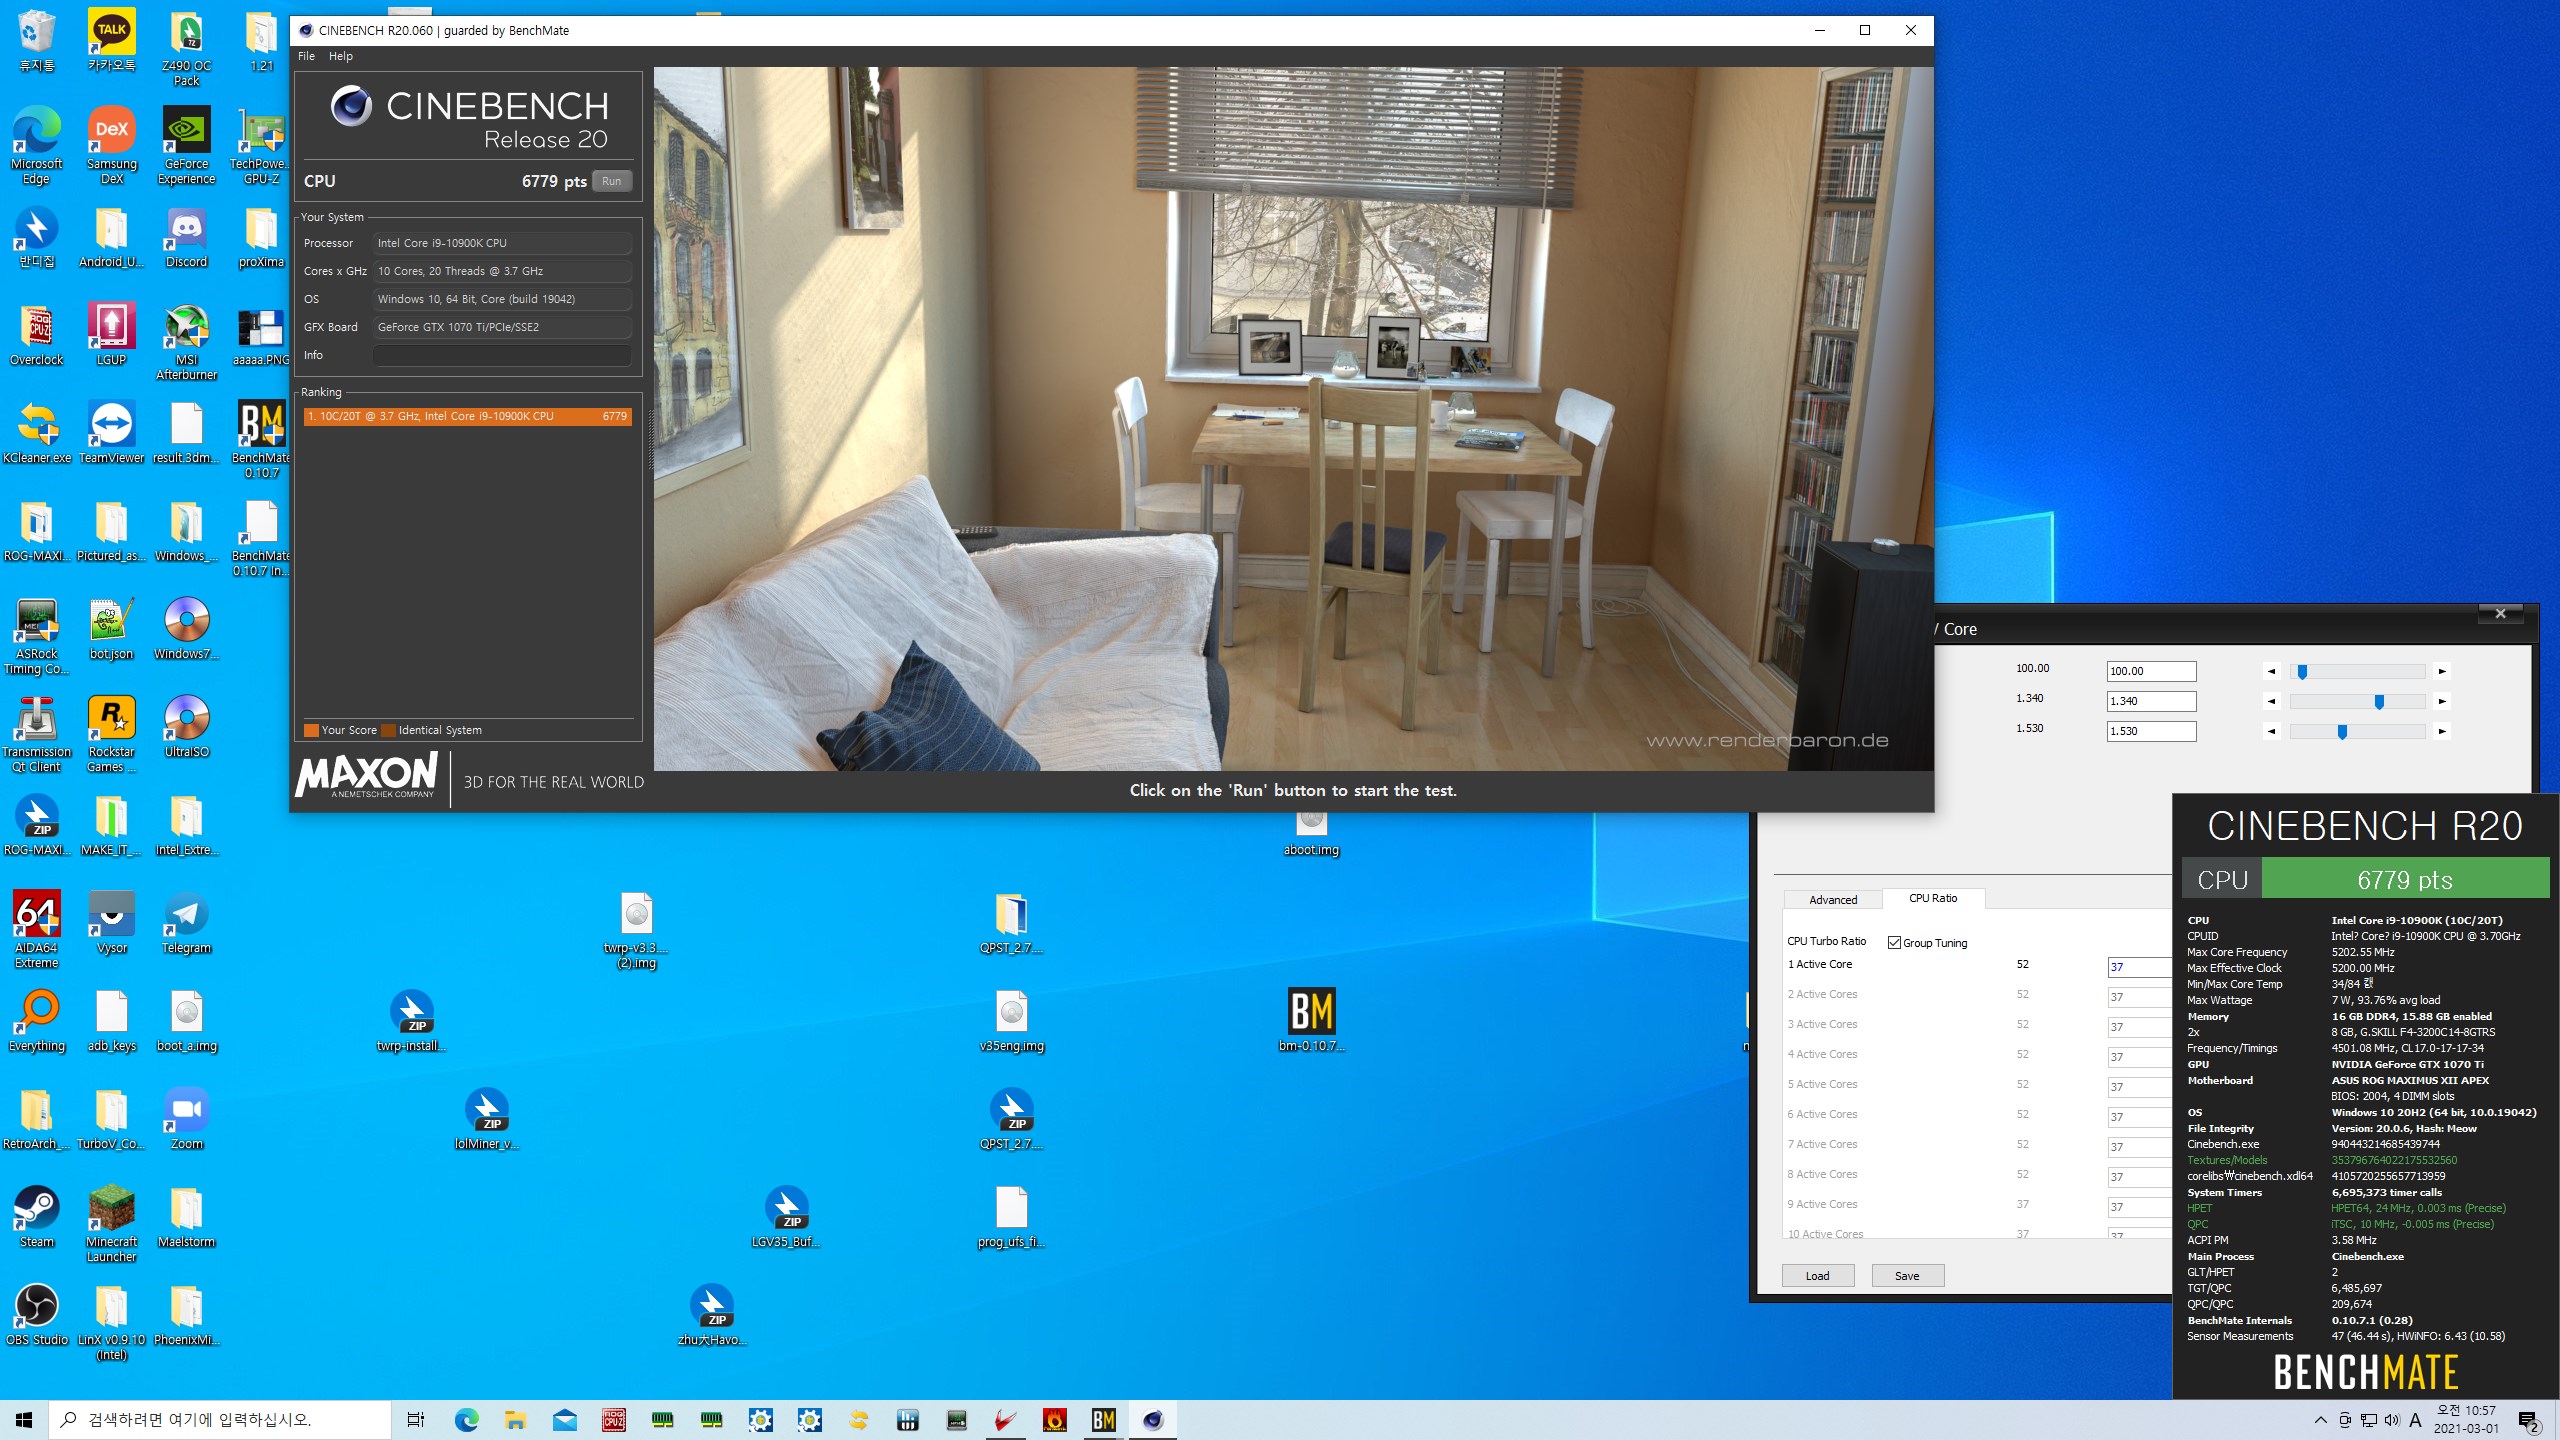Open Samsung DeX desktop shortcut

click(x=111, y=146)
